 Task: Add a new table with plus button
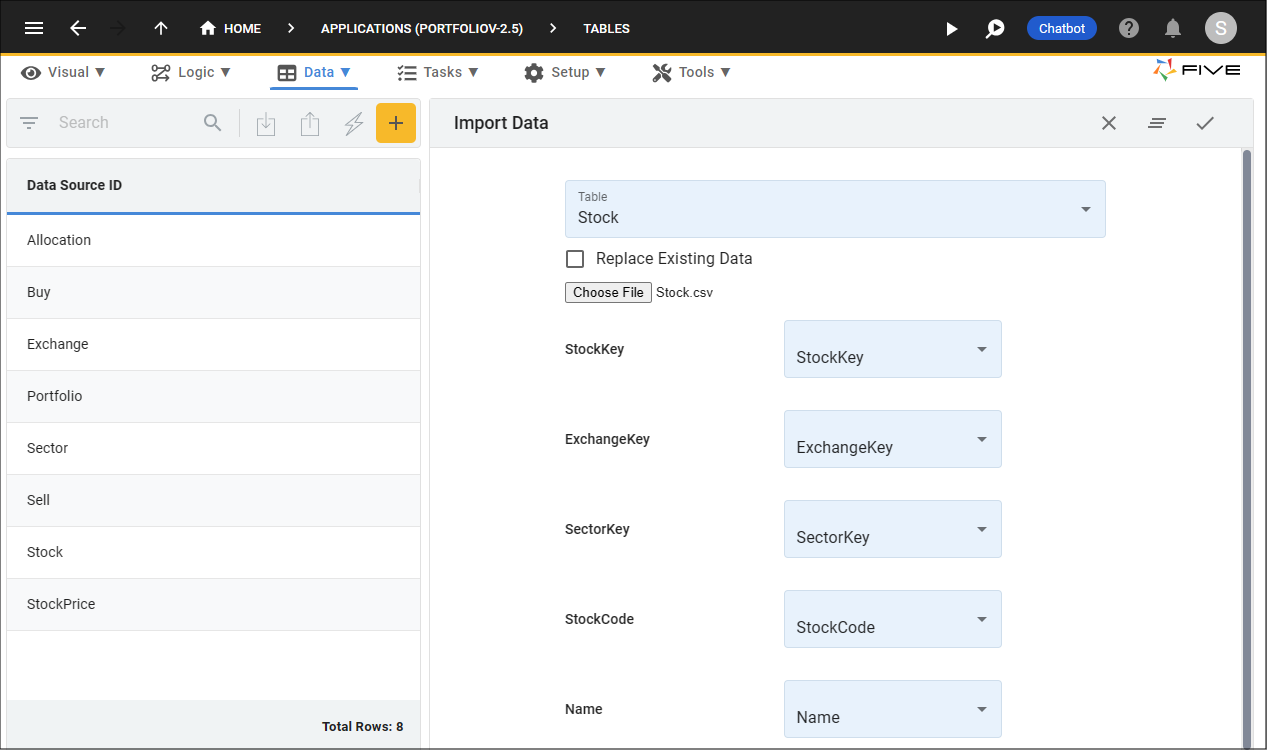pyautogui.click(x=396, y=123)
